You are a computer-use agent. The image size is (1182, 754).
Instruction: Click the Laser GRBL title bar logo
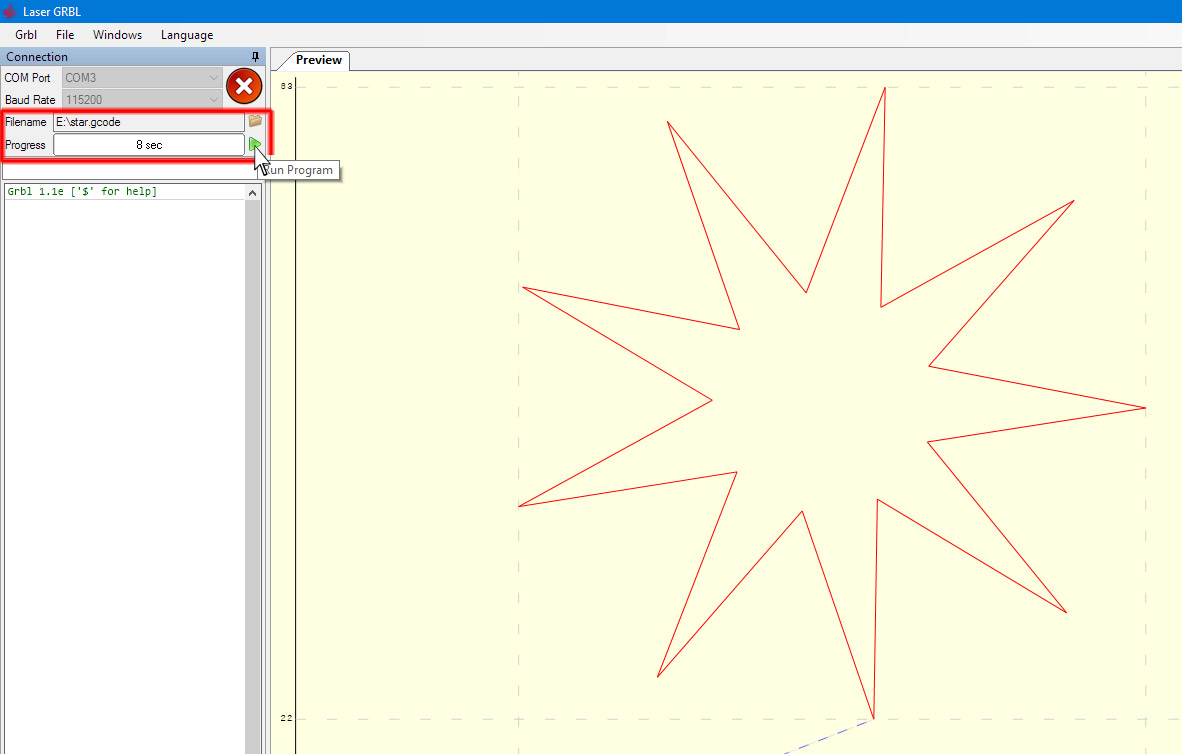[x=10, y=11]
